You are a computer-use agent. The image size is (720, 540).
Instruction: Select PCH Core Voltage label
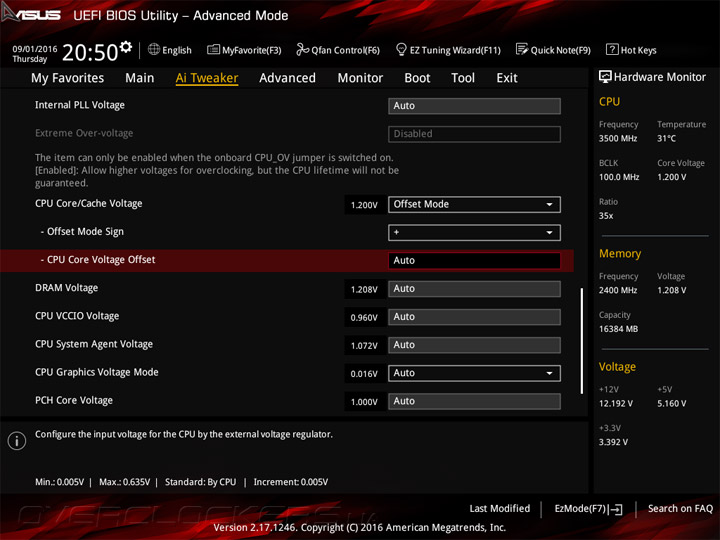point(74,400)
